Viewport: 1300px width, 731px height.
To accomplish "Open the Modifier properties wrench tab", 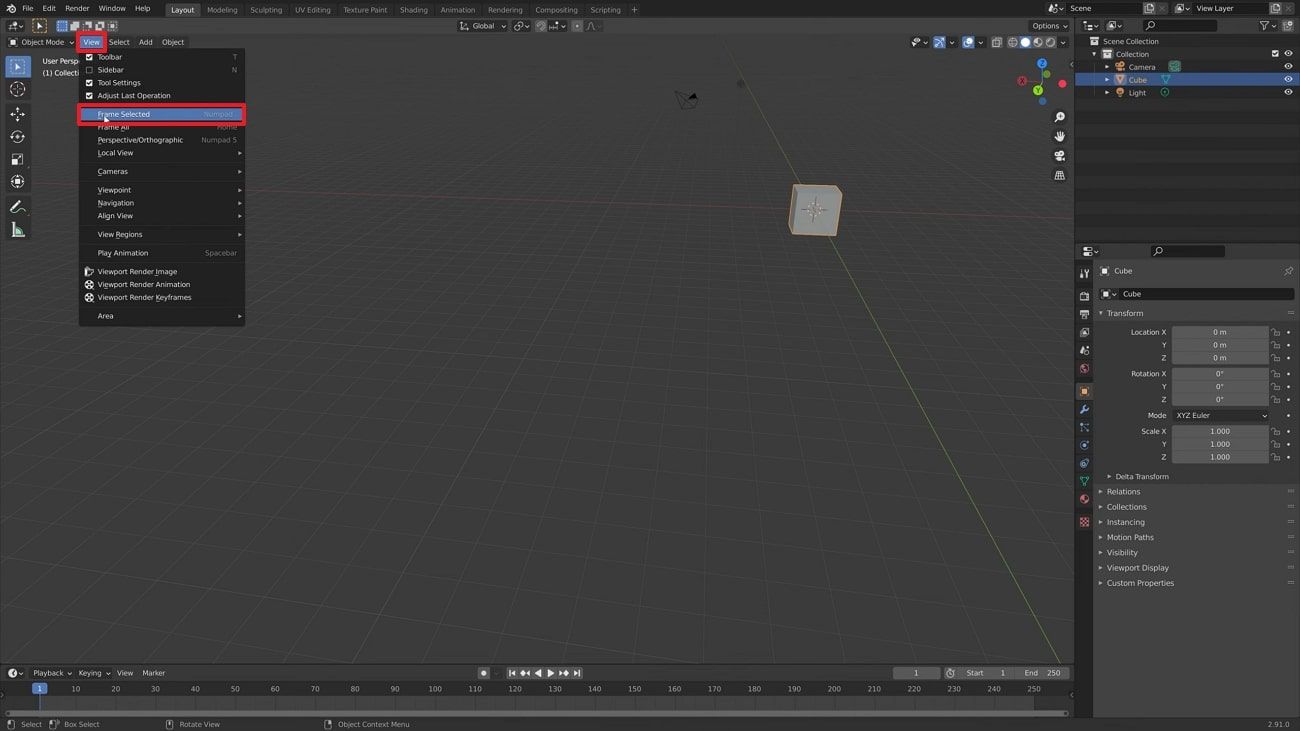I will click(1084, 409).
